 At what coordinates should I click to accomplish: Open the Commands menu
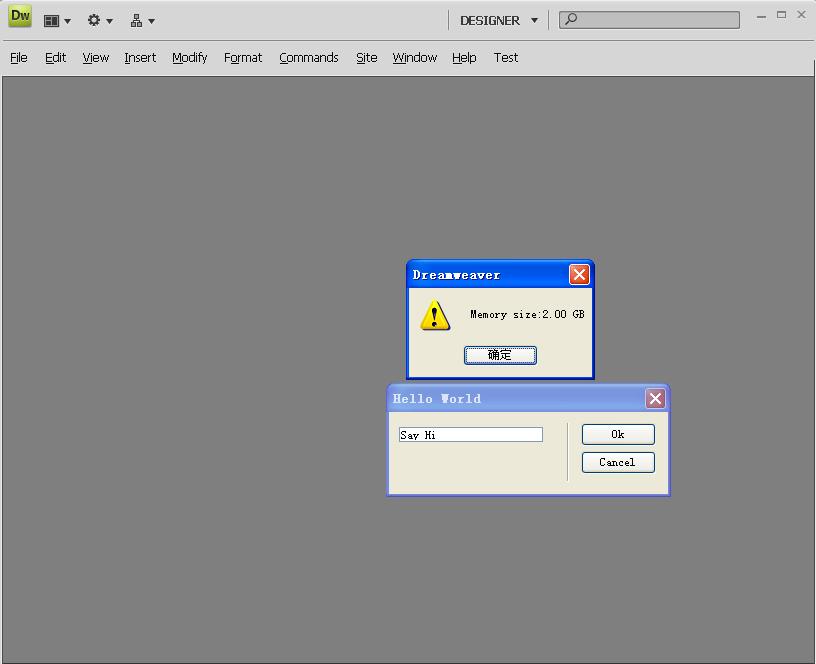point(309,58)
